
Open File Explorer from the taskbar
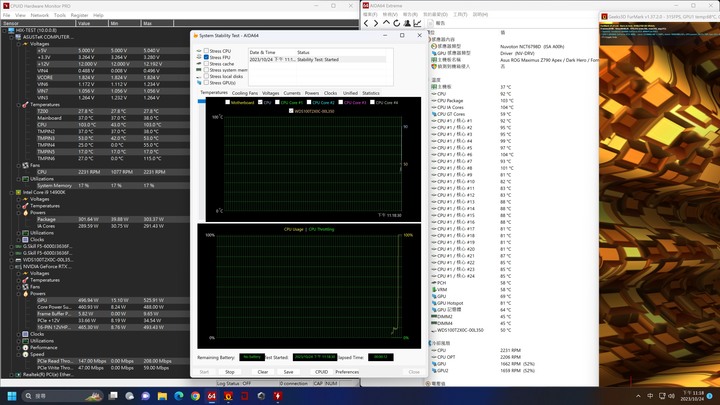(x=162, y=396)
